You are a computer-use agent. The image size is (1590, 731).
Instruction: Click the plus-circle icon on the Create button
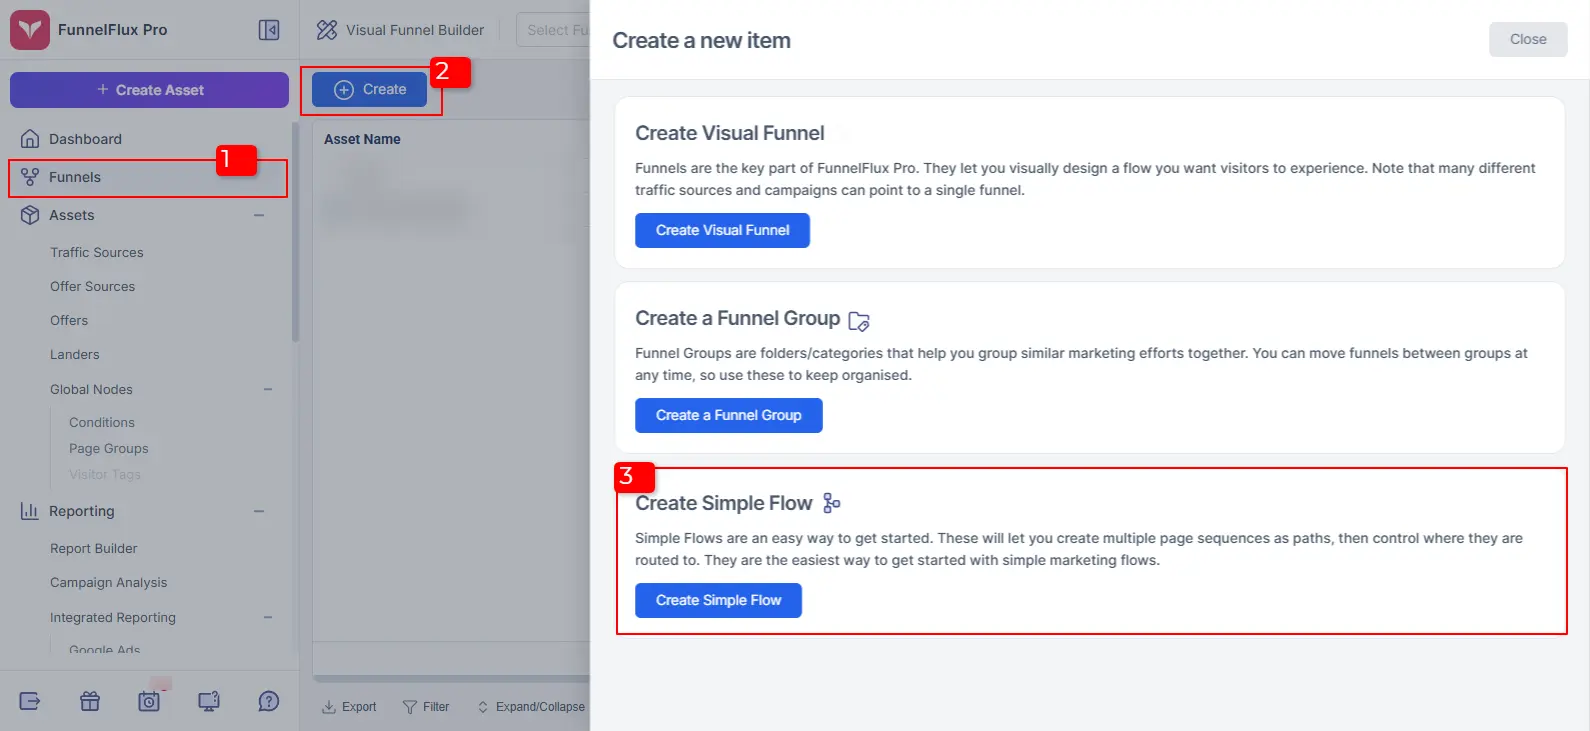[344, 90]
